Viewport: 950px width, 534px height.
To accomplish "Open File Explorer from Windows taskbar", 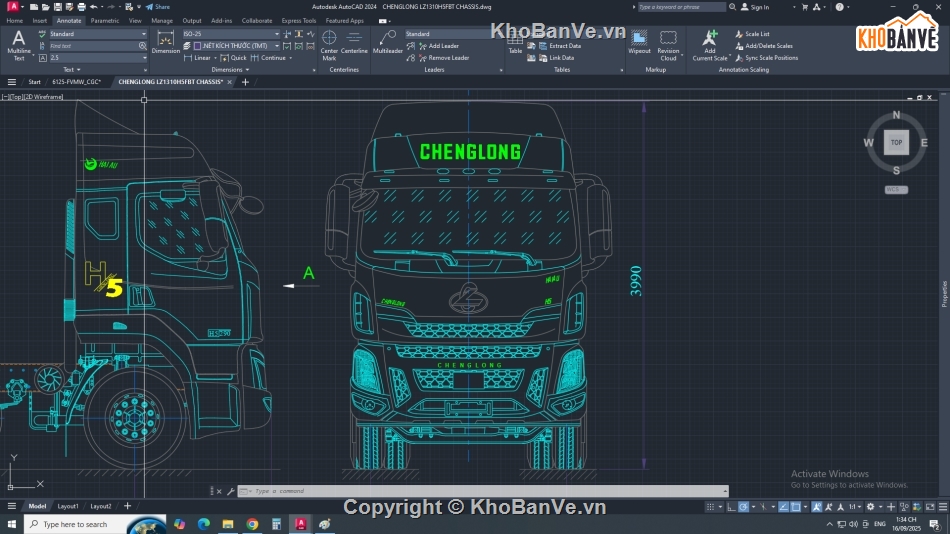I will 228,524.
